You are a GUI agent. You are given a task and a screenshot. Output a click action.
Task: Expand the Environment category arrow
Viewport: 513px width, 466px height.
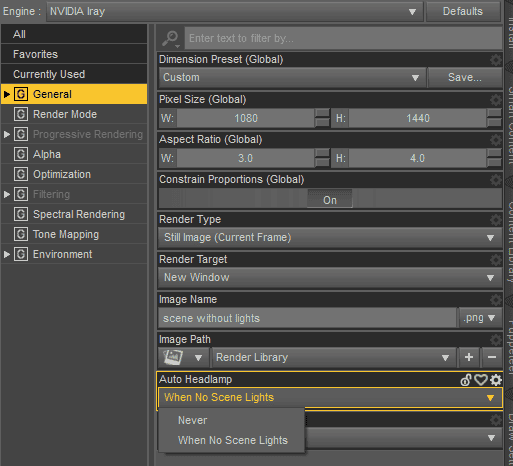(6, 254)
